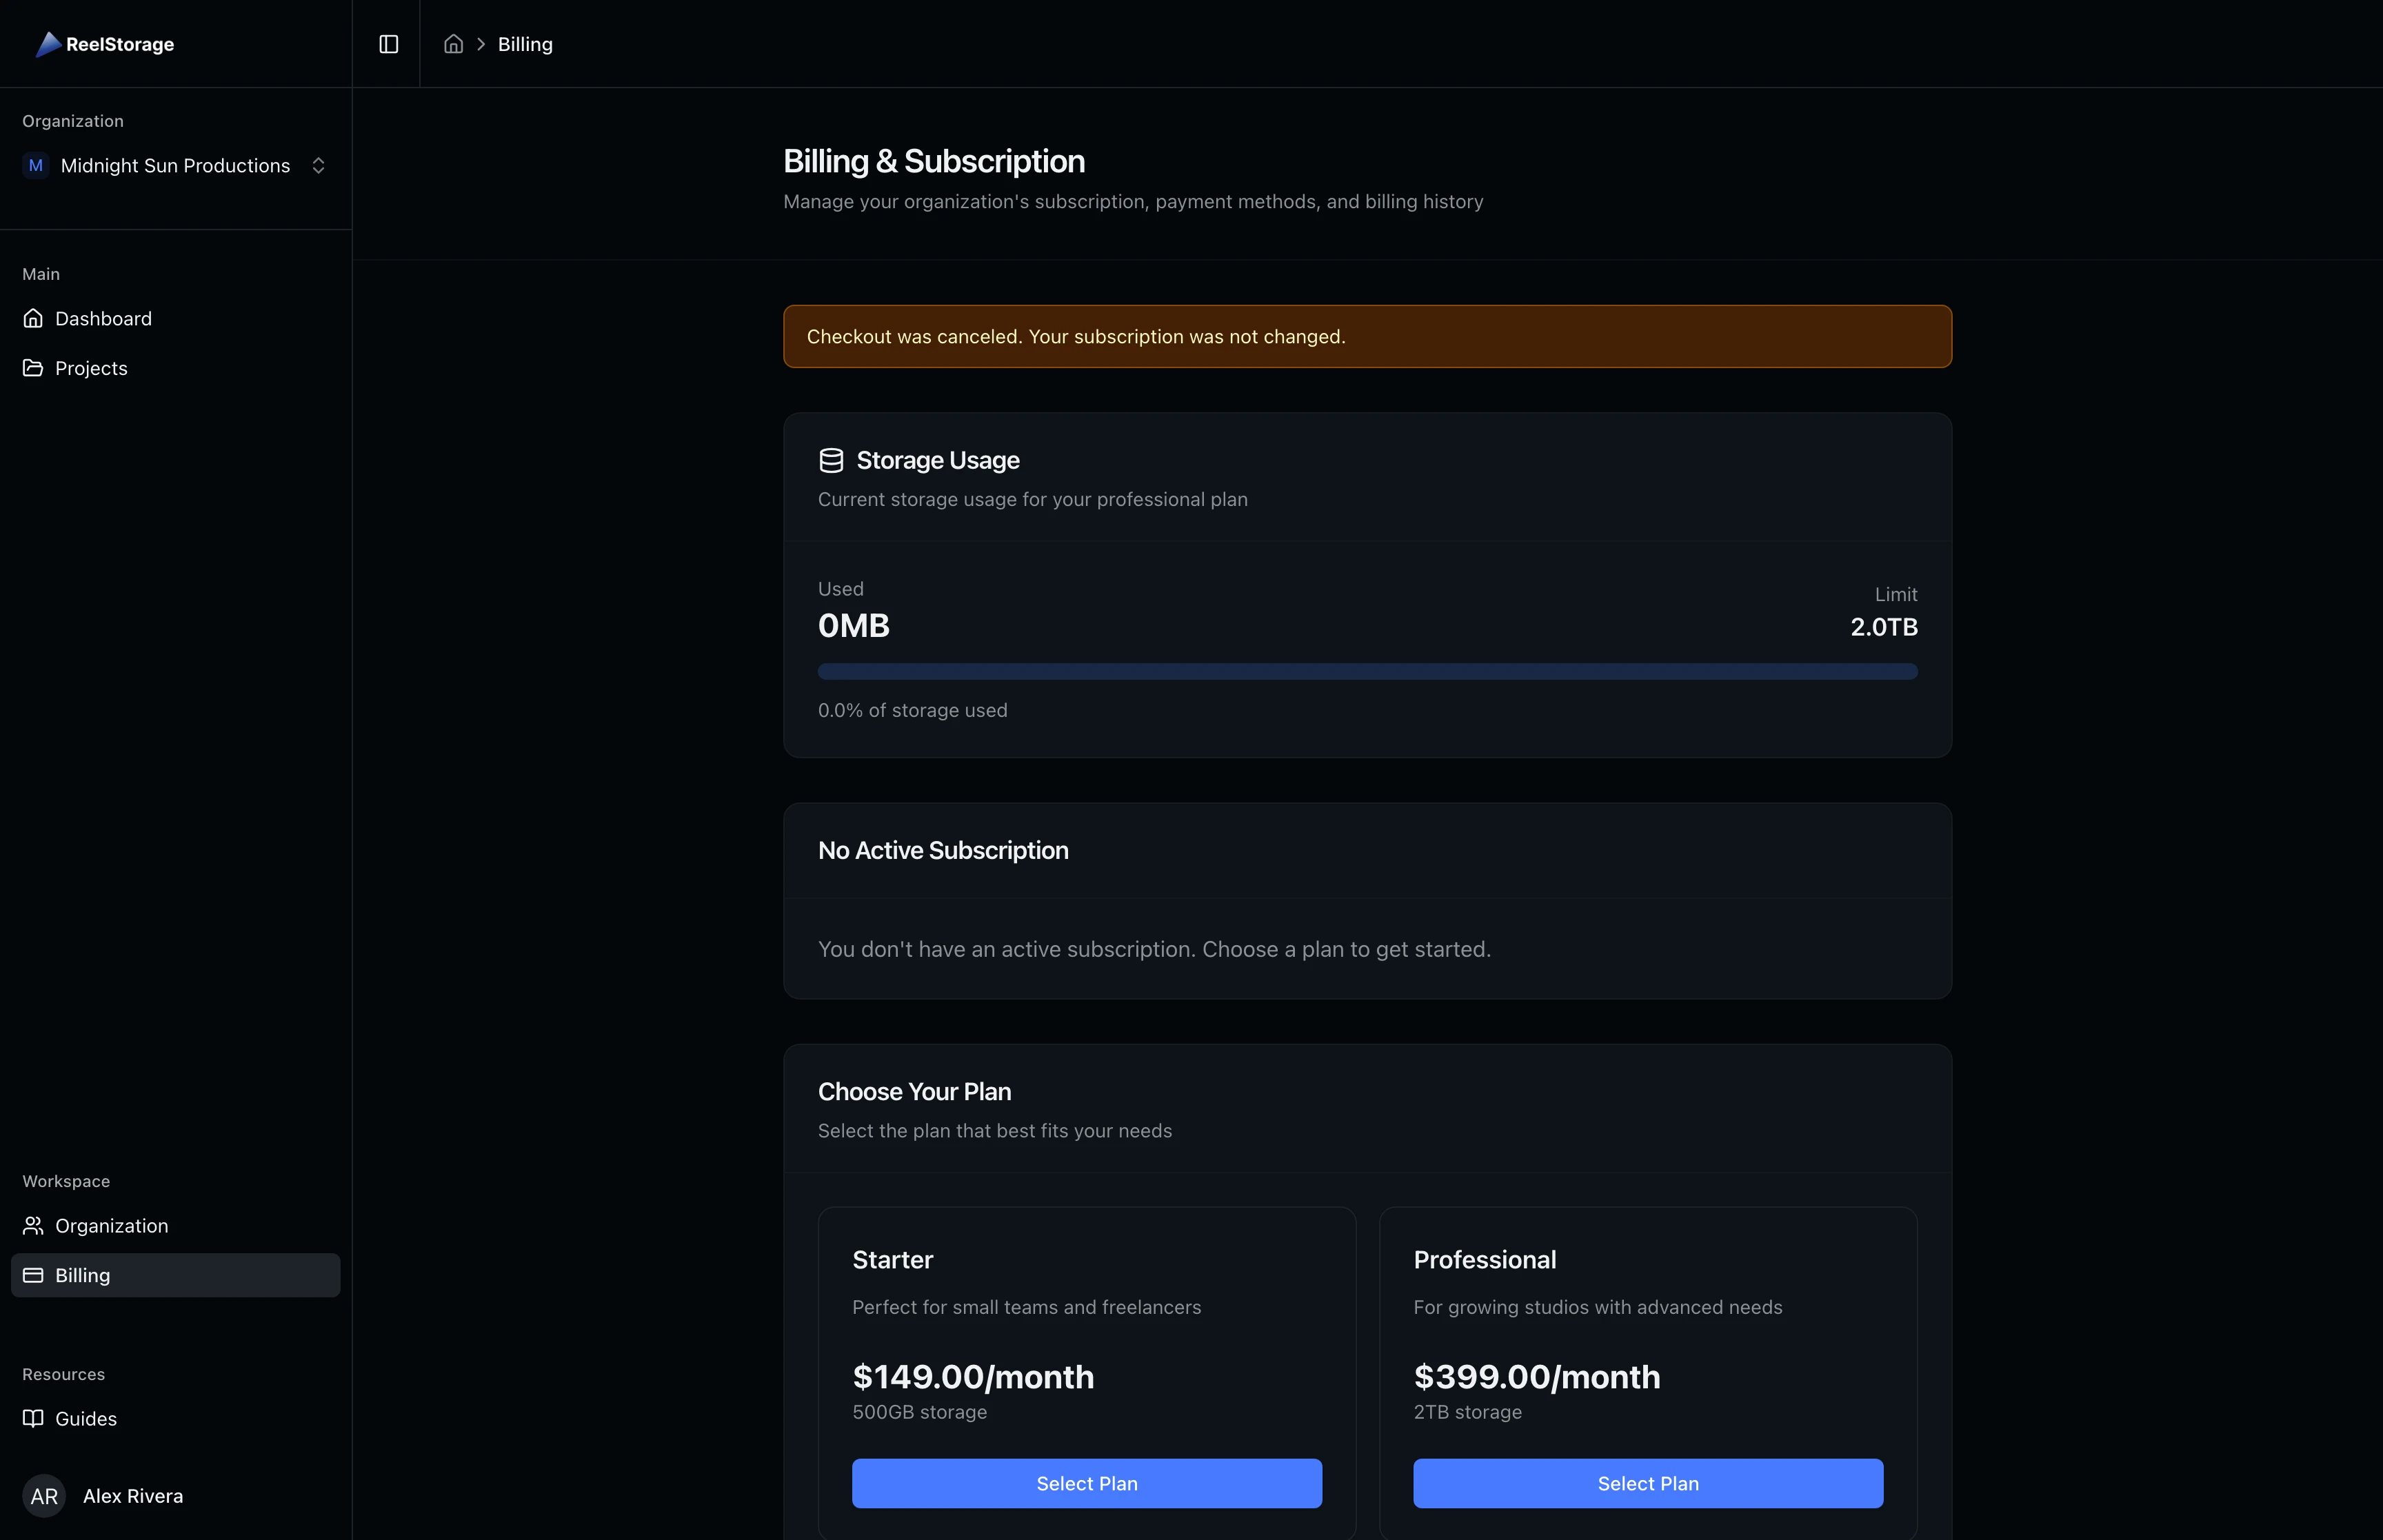Click the ReelStorage logo icon
2383x1540 pixels.
[48, 44]
